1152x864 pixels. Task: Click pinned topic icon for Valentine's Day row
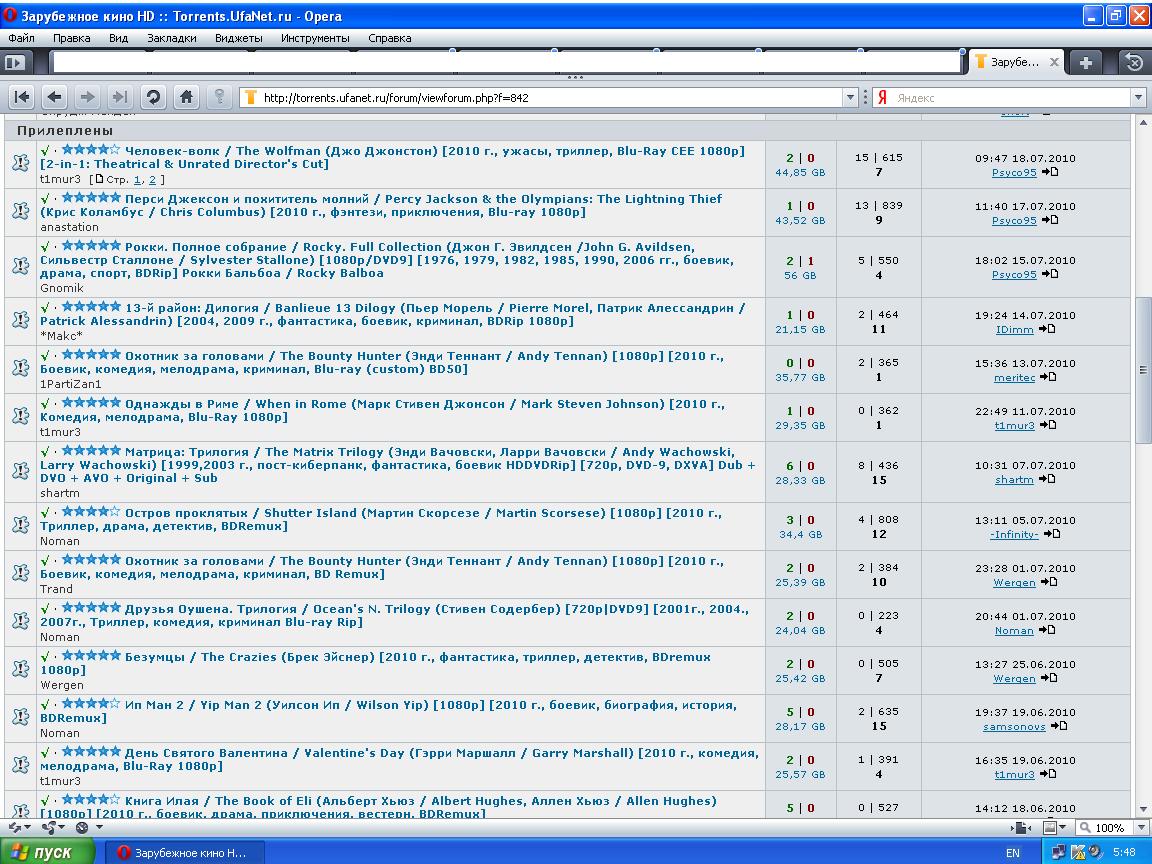tap(21, 766)
